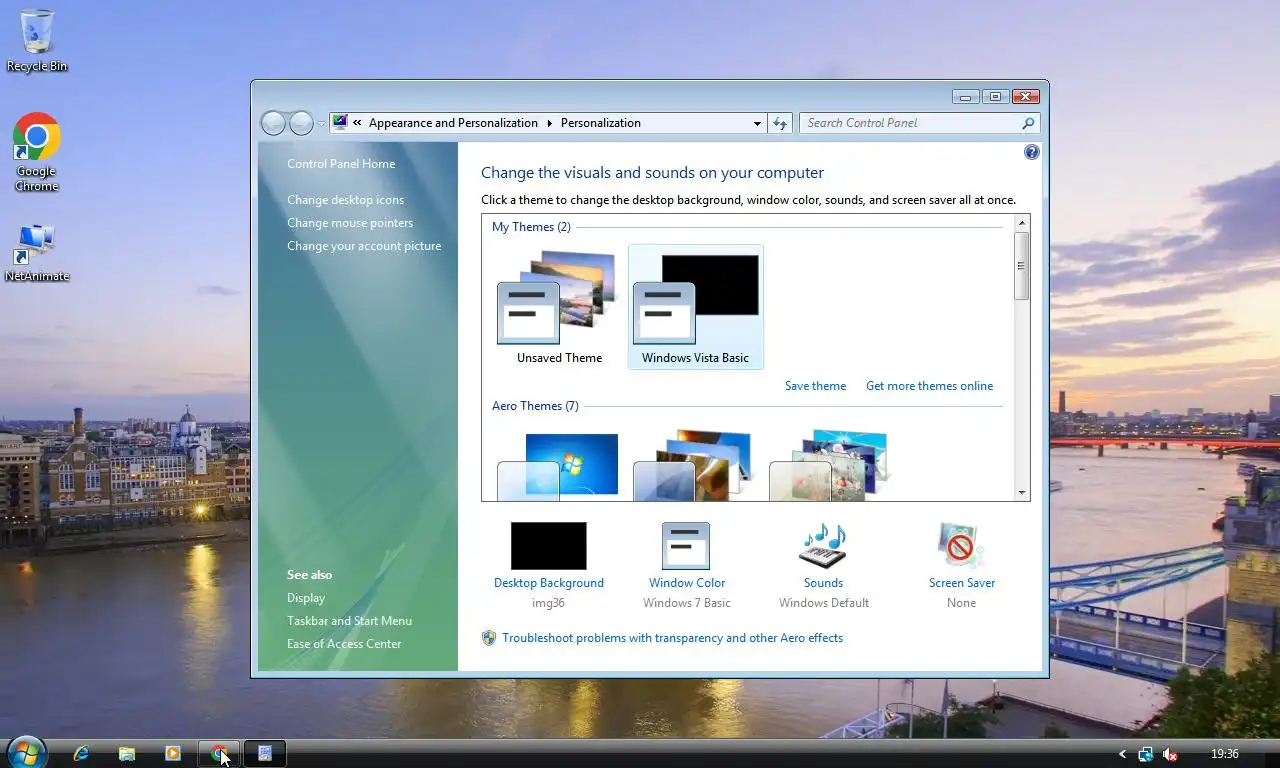Select the Unsaved Theme thumbnail

tap(559, 307)
